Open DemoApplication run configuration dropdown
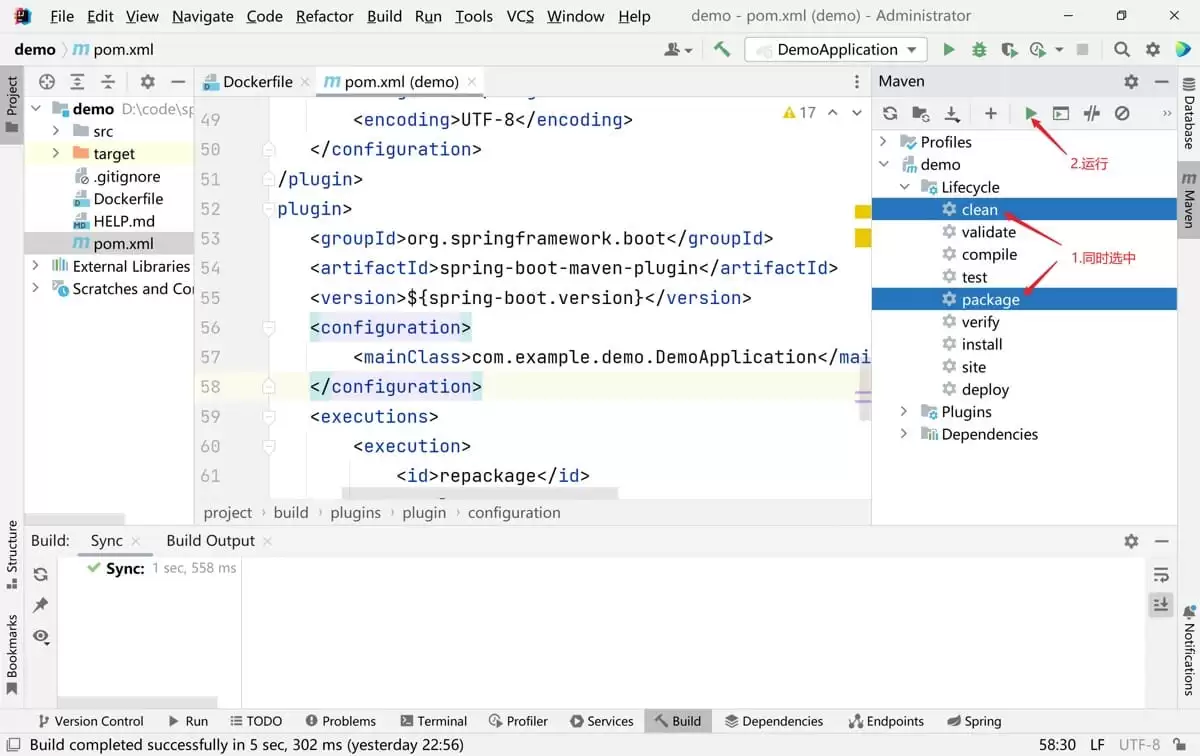The height and width of the screenshot is (756, 1200). pos(836,49)
